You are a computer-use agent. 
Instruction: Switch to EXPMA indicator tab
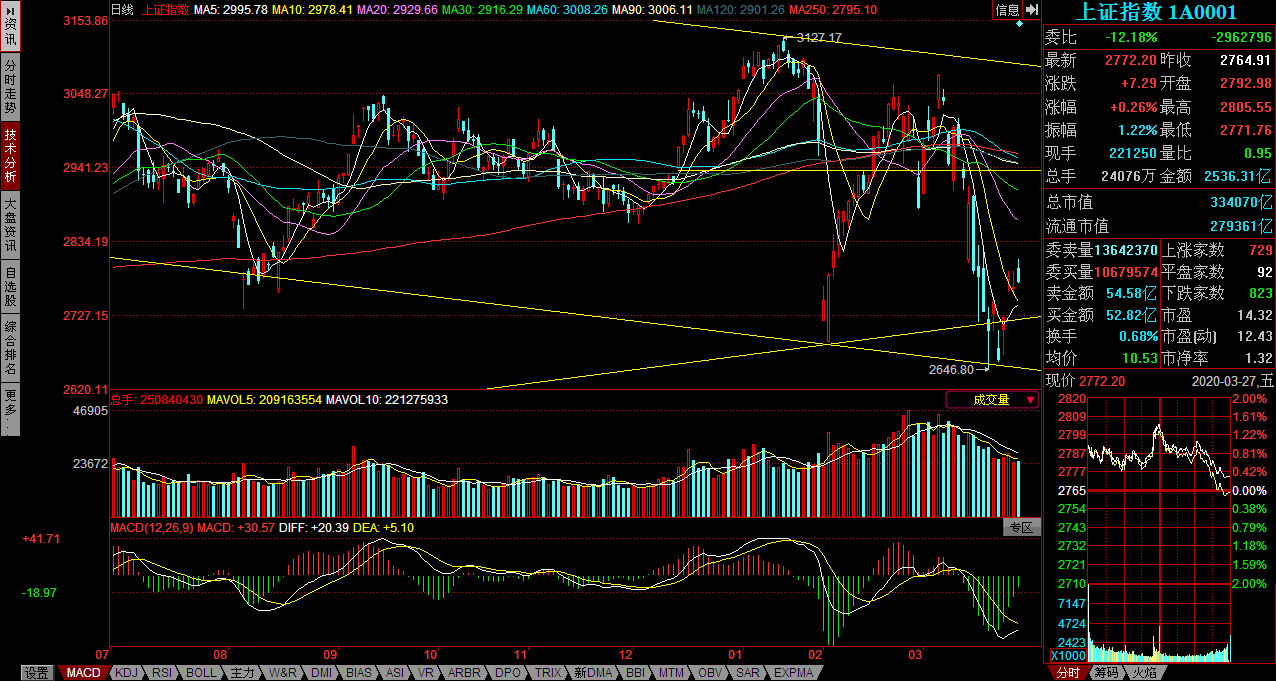[x=793, y=673]
